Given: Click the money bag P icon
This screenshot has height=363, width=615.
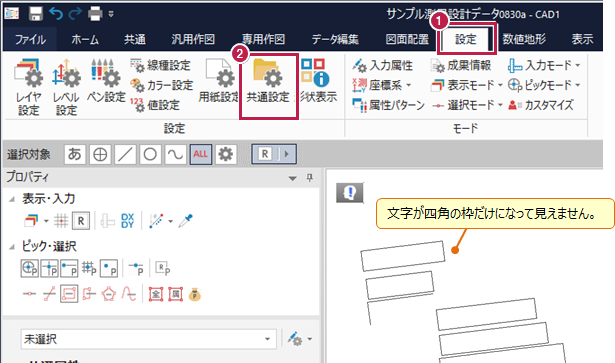Looking at the screenshot, I should (x=195, y=294).
